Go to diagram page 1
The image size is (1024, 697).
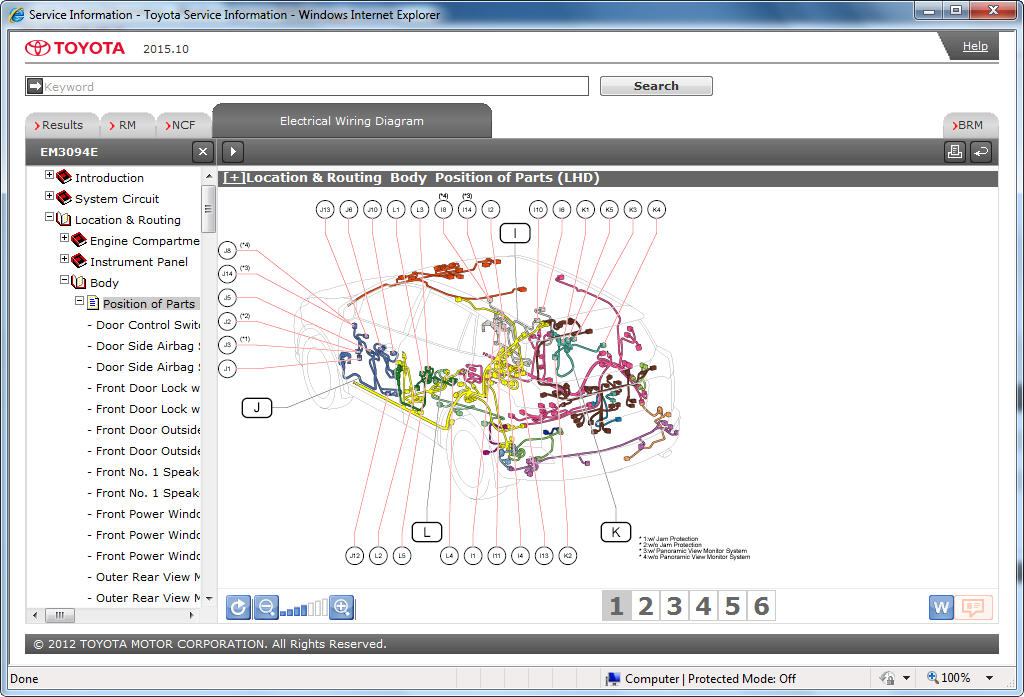pos(616,606)
